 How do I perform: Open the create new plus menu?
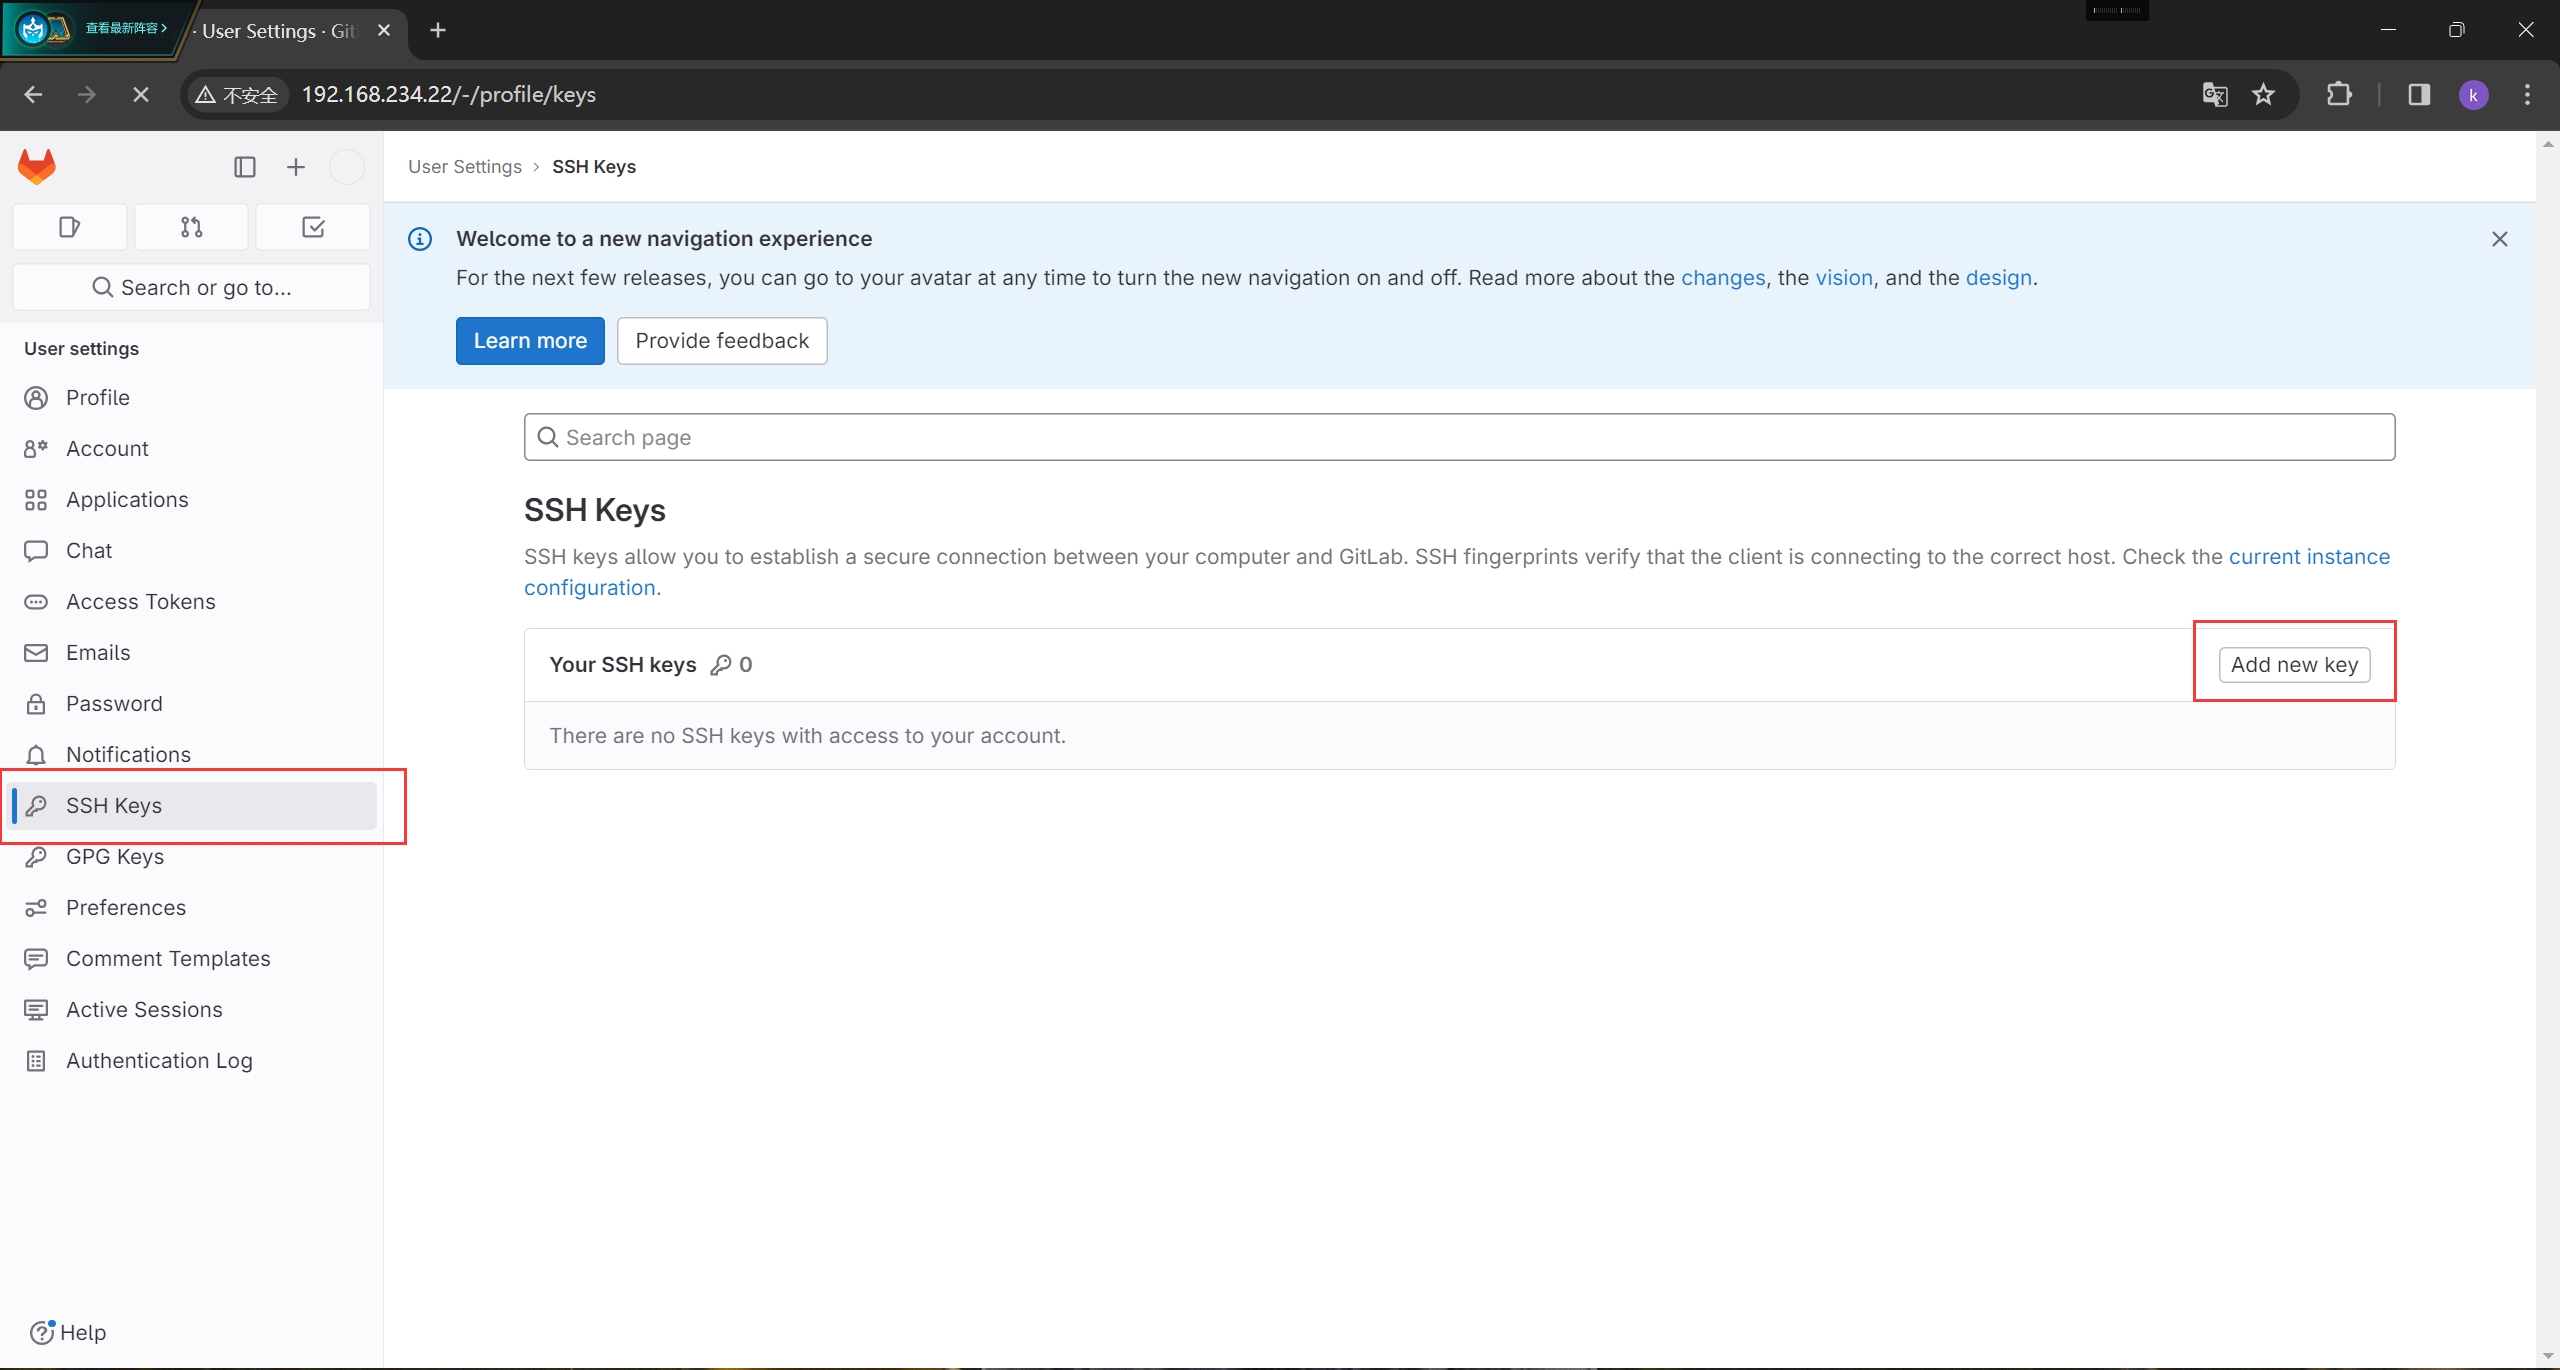pos(296,167)
